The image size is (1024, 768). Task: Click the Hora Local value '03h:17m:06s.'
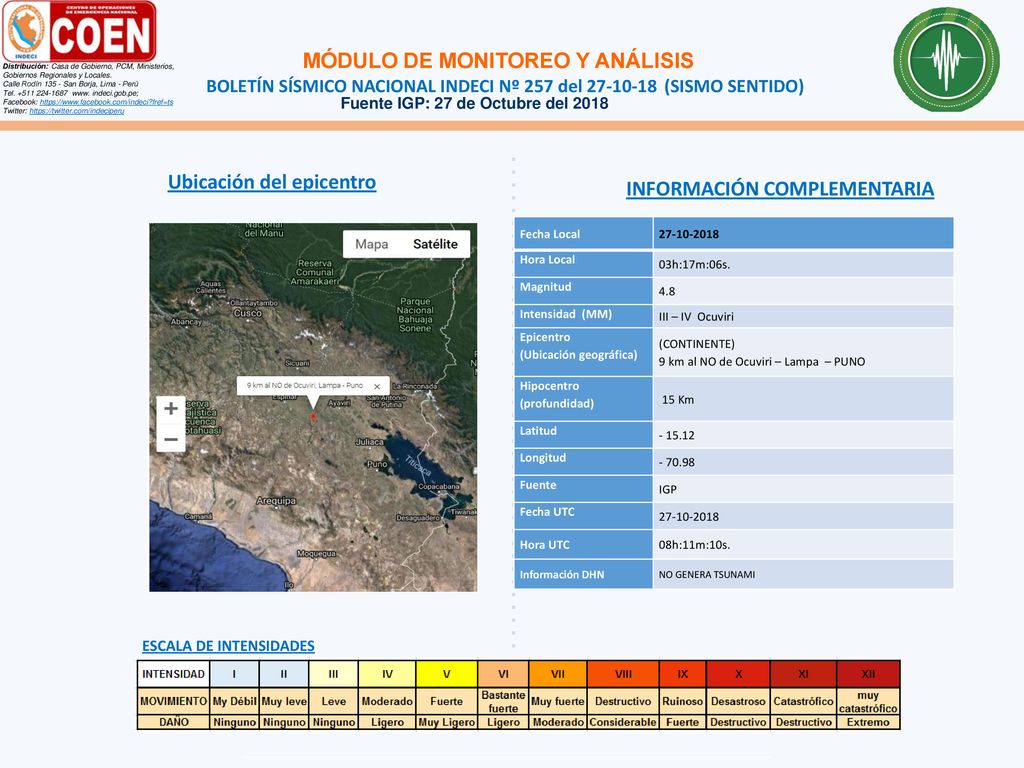click(x=694, y=264)
